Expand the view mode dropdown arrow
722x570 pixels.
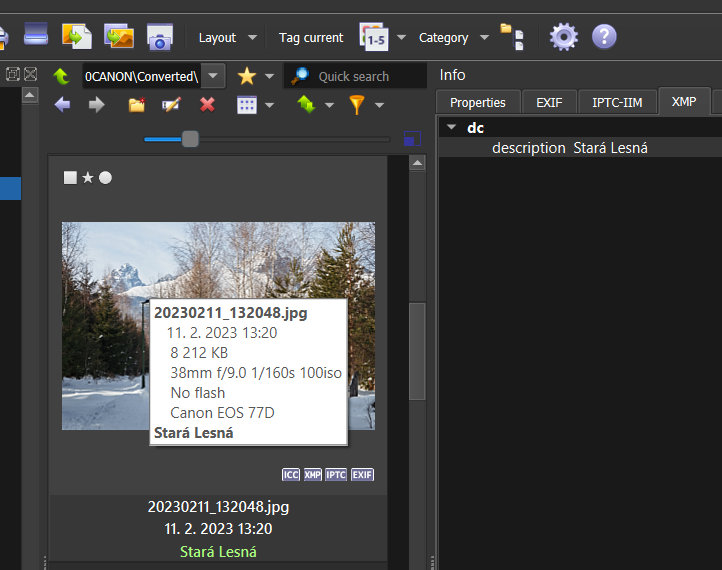[270, 105]
